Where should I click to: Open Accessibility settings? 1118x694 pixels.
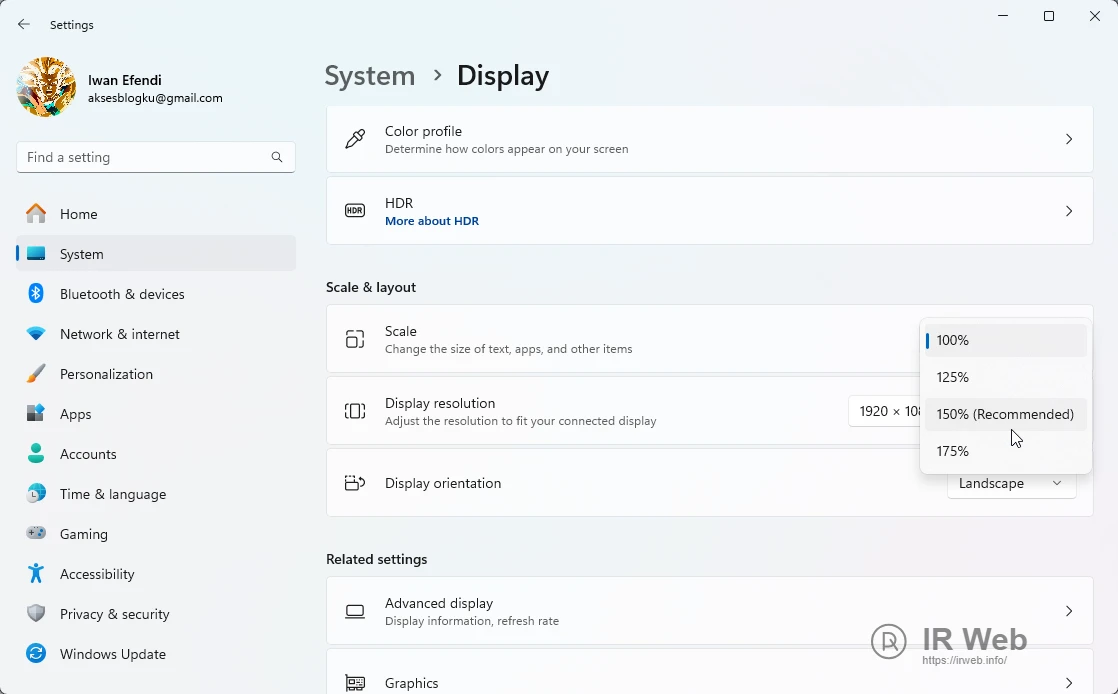pyautogui.click(x=96, y=574)
